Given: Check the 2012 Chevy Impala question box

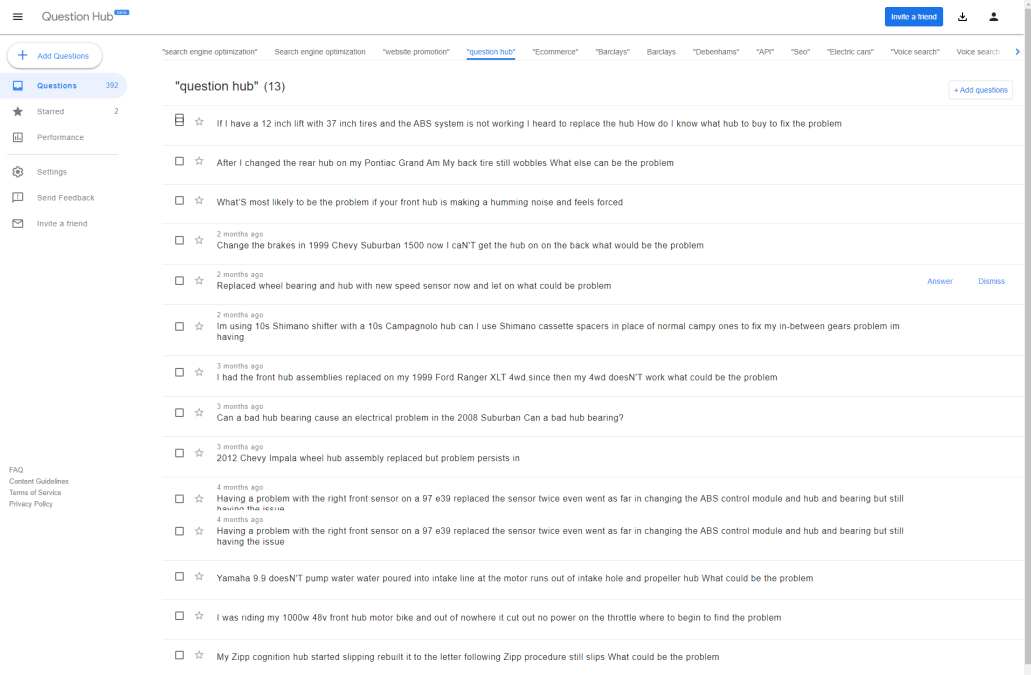Looking at the screenshot, I should click(x=180, y=454).
